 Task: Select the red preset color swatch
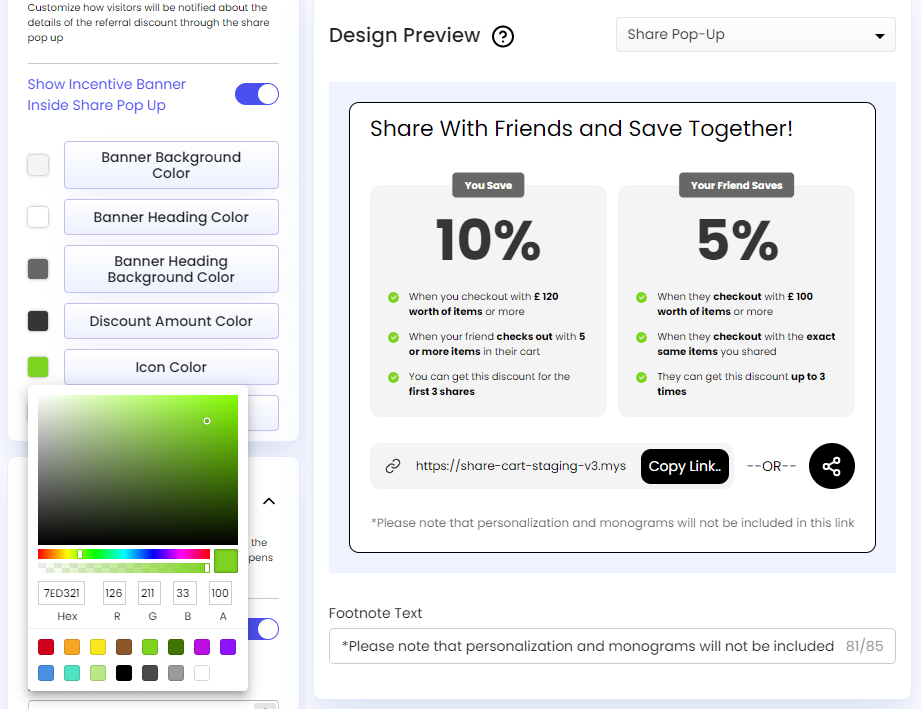point(44,647)
